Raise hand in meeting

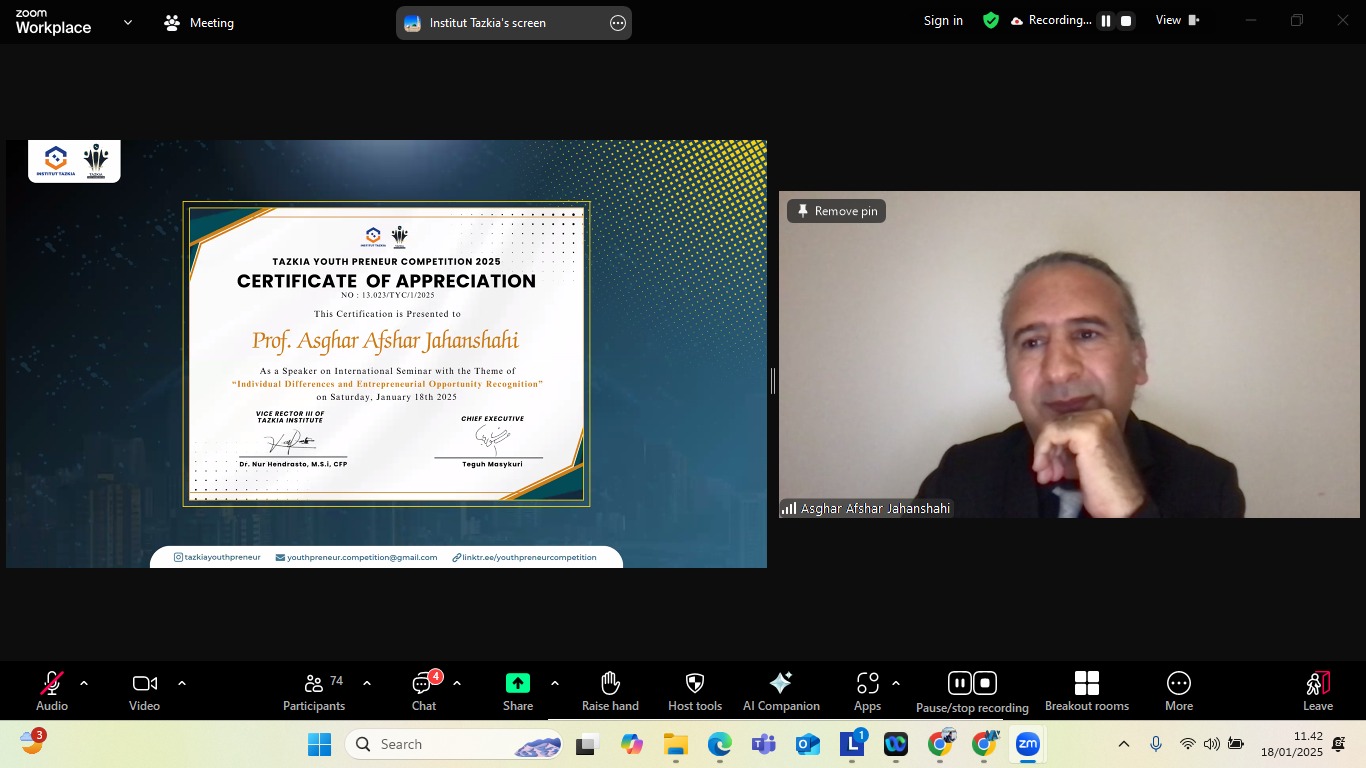610,691
